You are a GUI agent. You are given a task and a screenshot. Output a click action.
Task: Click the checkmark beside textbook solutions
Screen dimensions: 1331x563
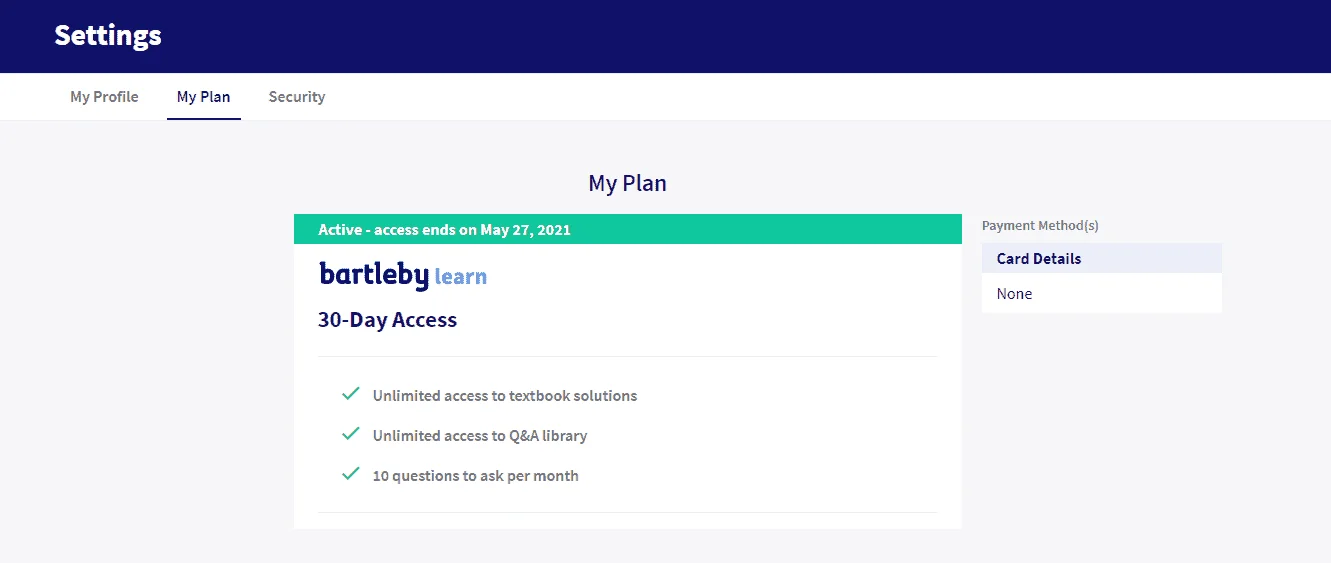point(350,394)
